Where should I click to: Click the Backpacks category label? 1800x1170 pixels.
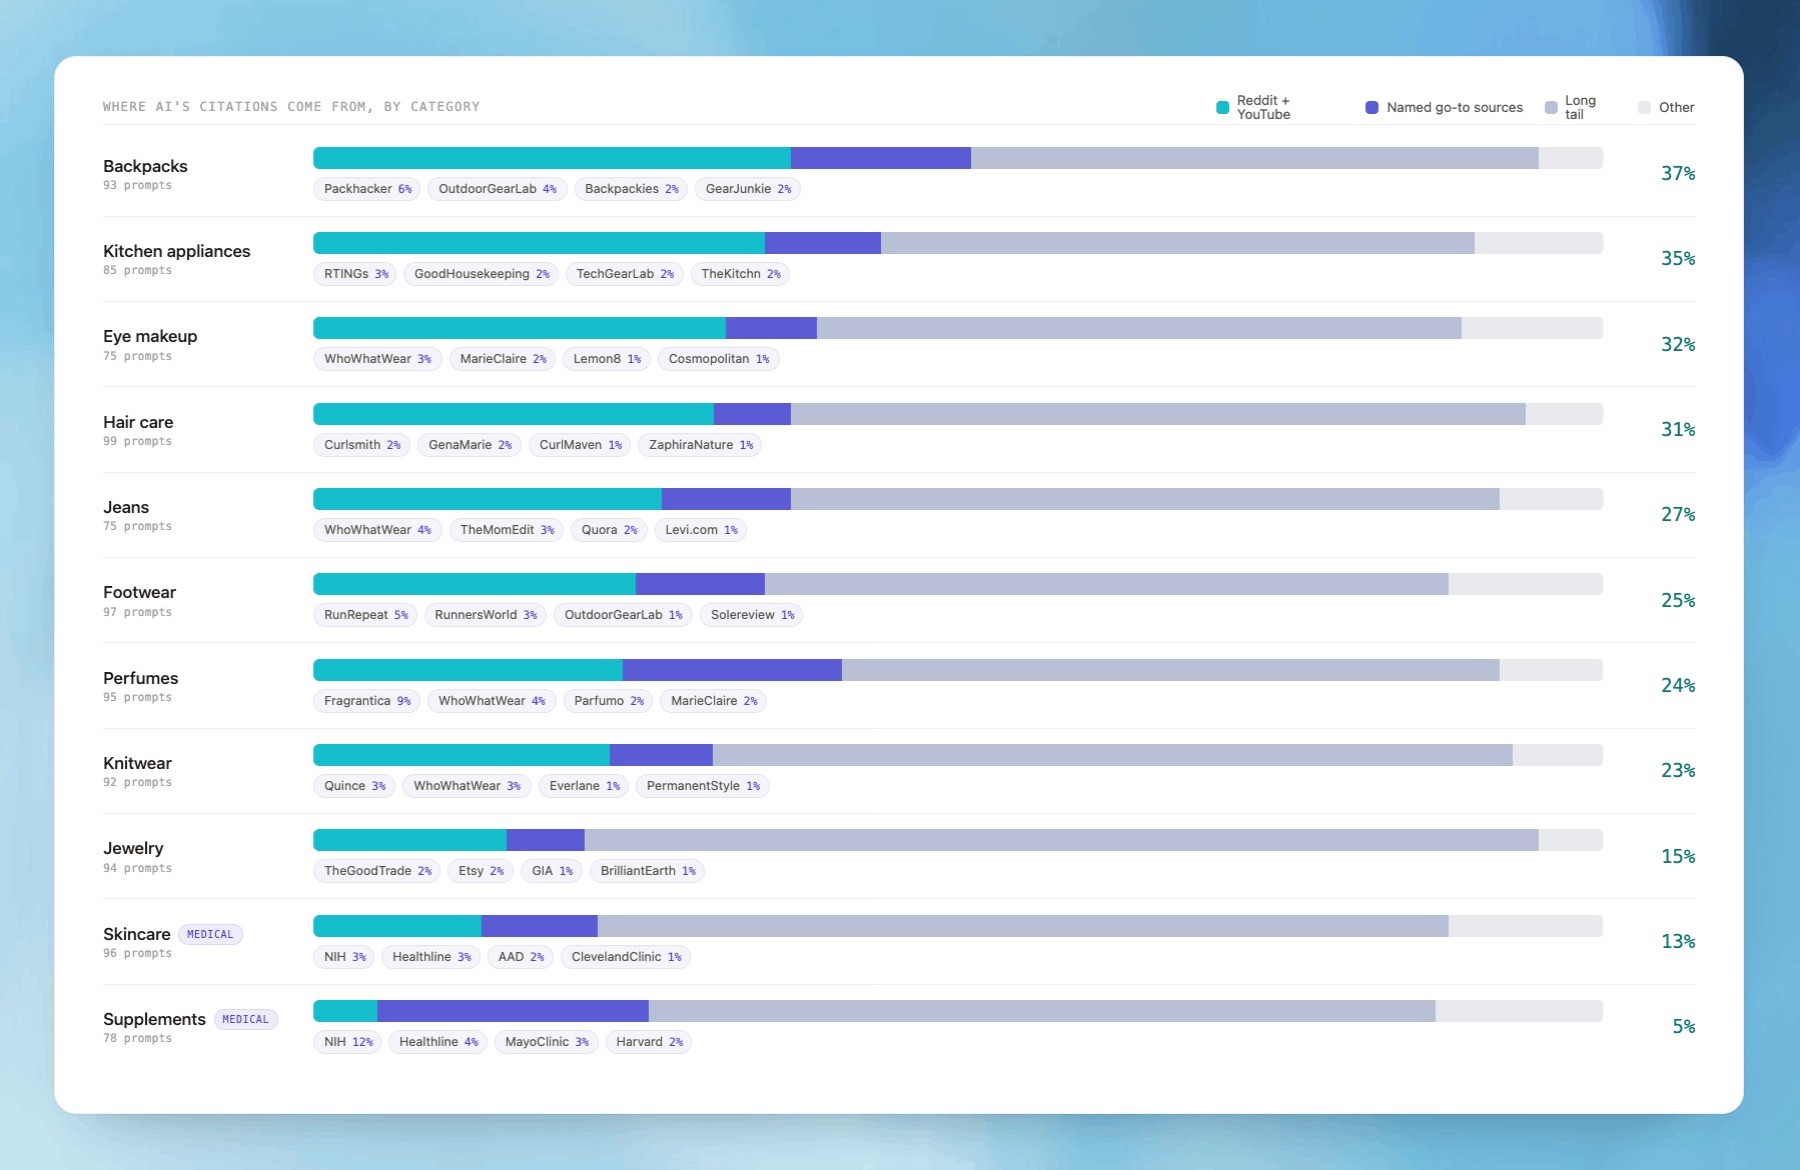145,166
